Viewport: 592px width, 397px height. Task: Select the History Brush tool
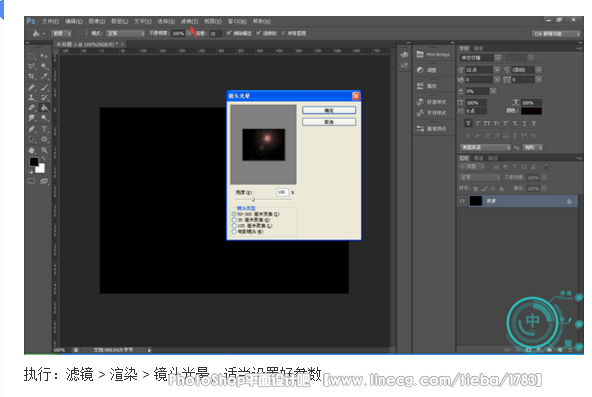pos(45,98)
